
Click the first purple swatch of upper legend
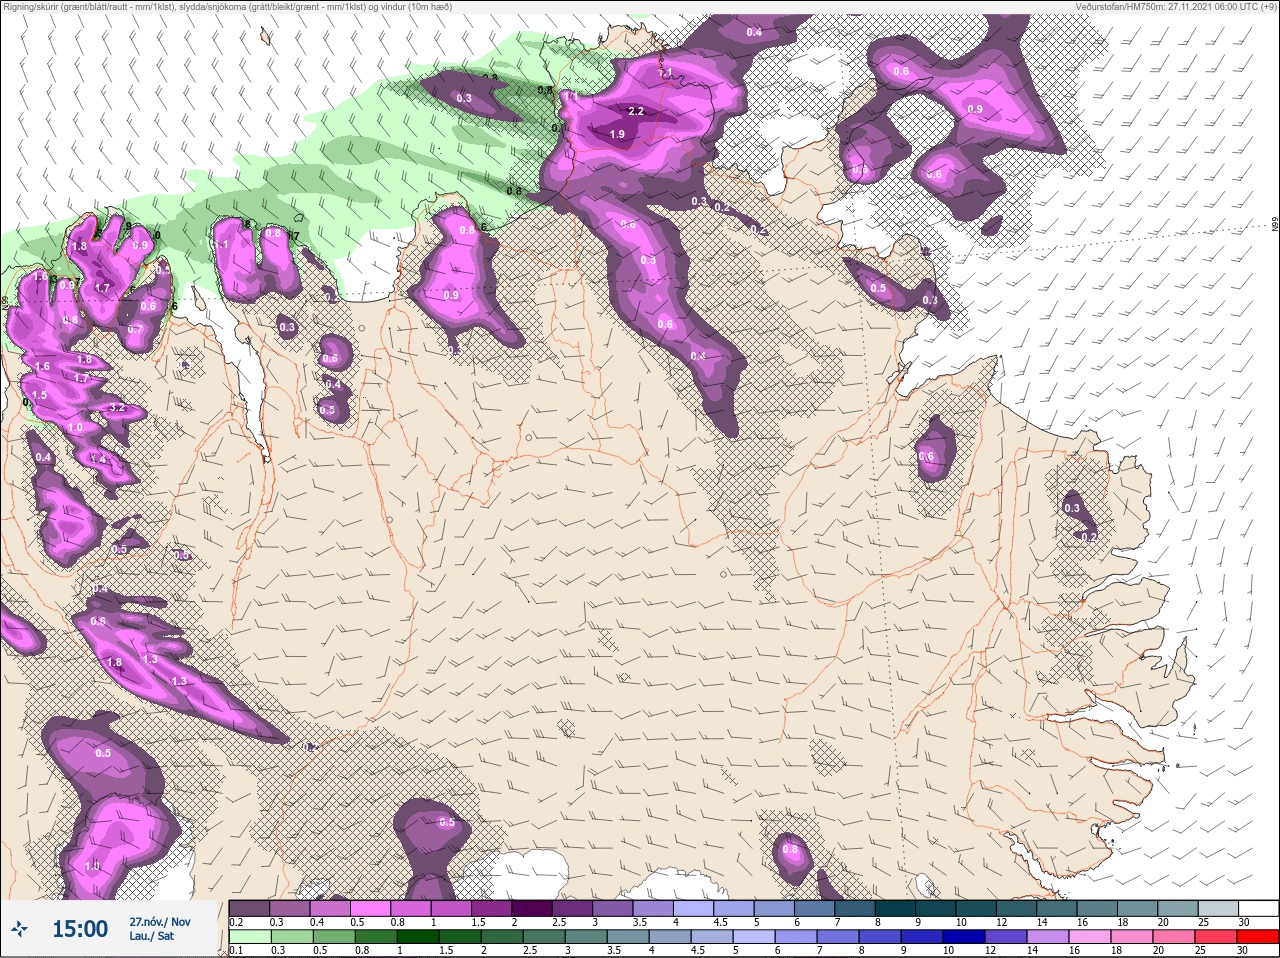(249, 908)
